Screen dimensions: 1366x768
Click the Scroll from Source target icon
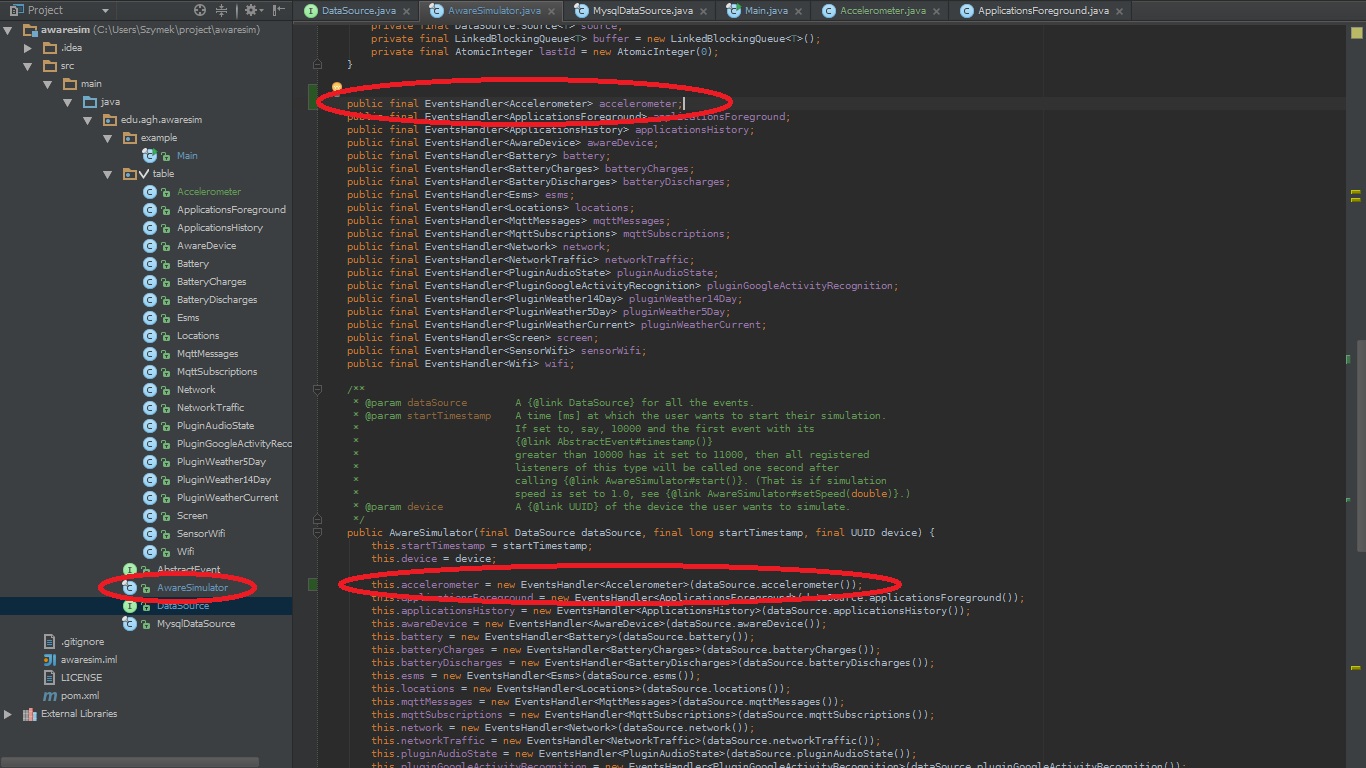coord(200,10)
